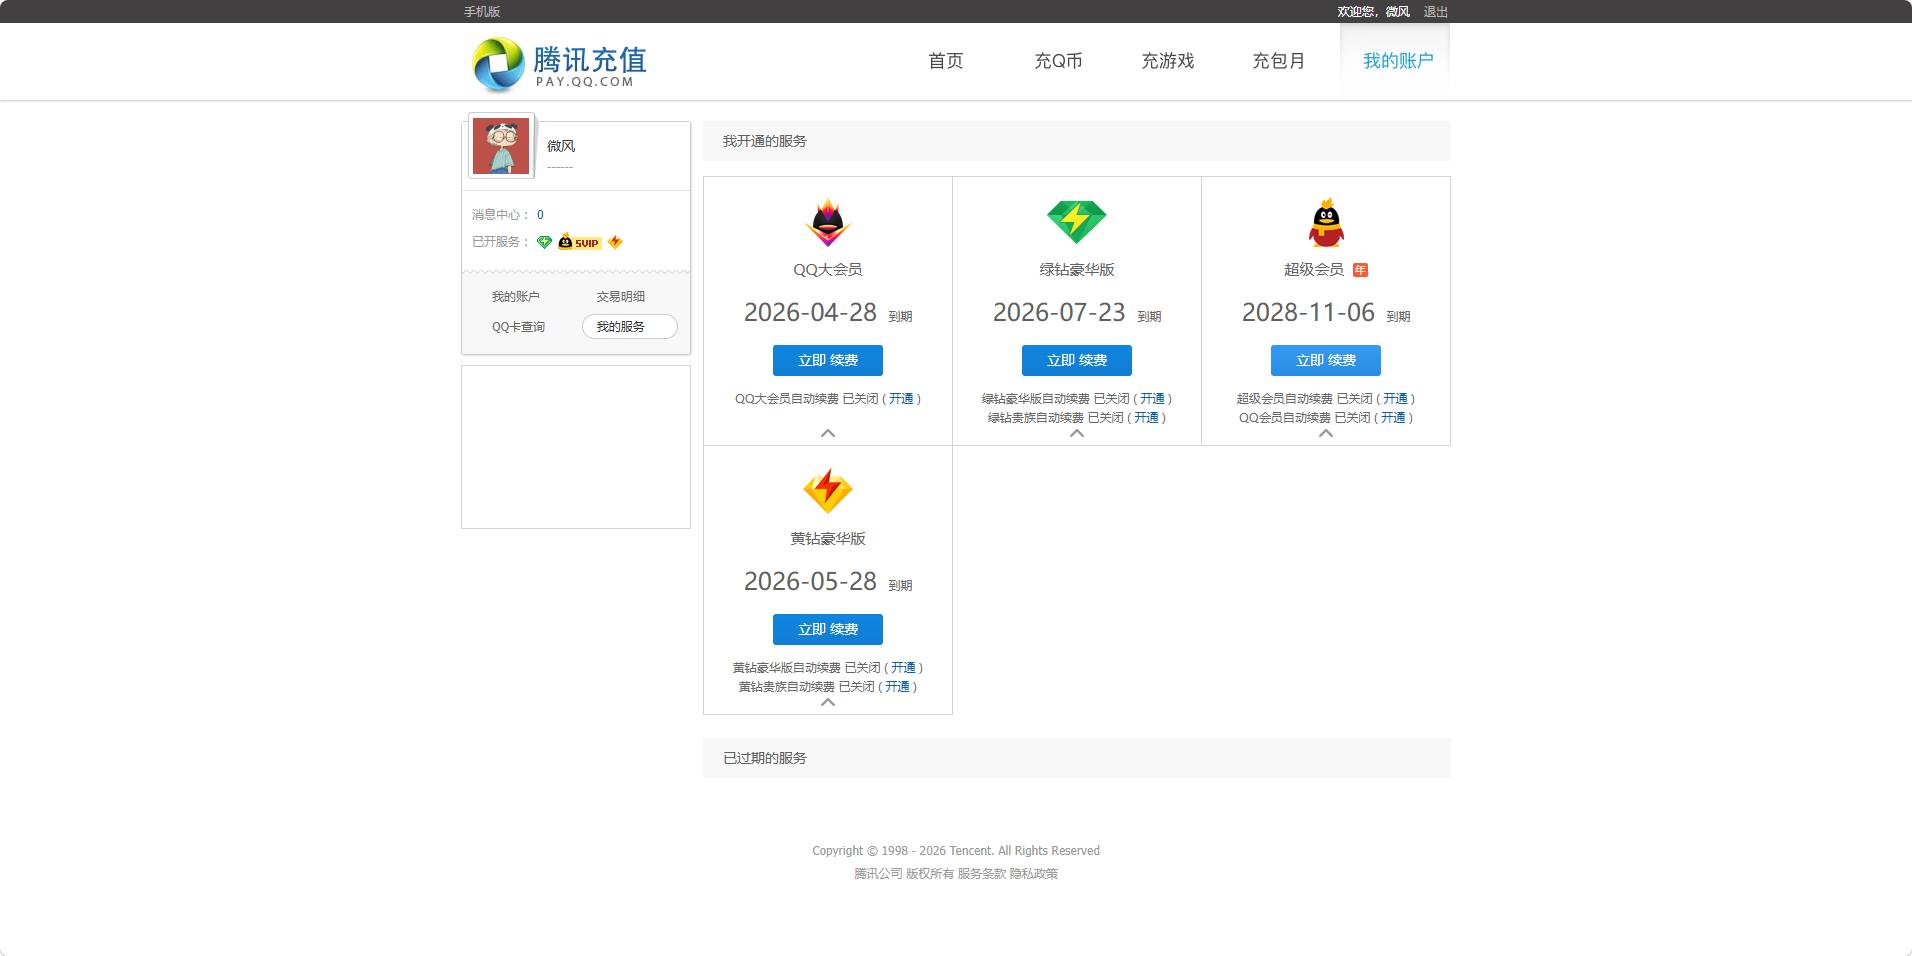Enable QQ大会员自动续费 via 开通

click(x=902, y=398)
